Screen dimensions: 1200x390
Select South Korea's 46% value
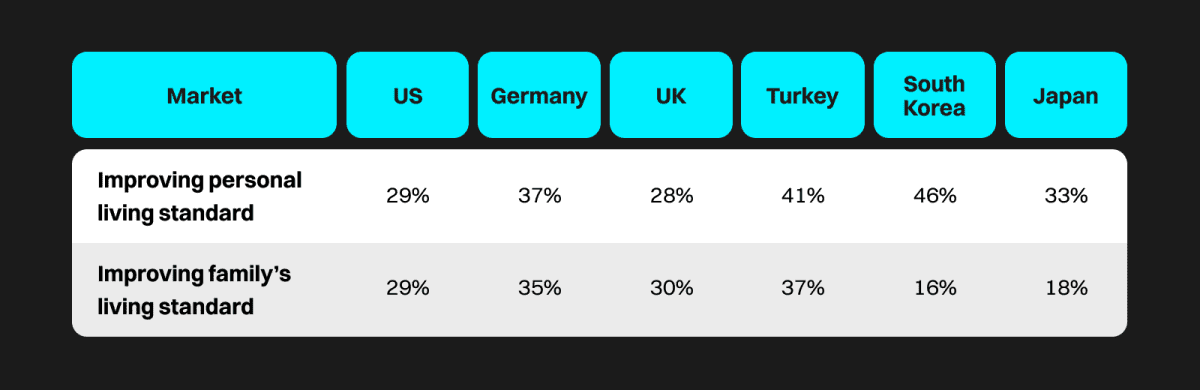click(934, 196)
